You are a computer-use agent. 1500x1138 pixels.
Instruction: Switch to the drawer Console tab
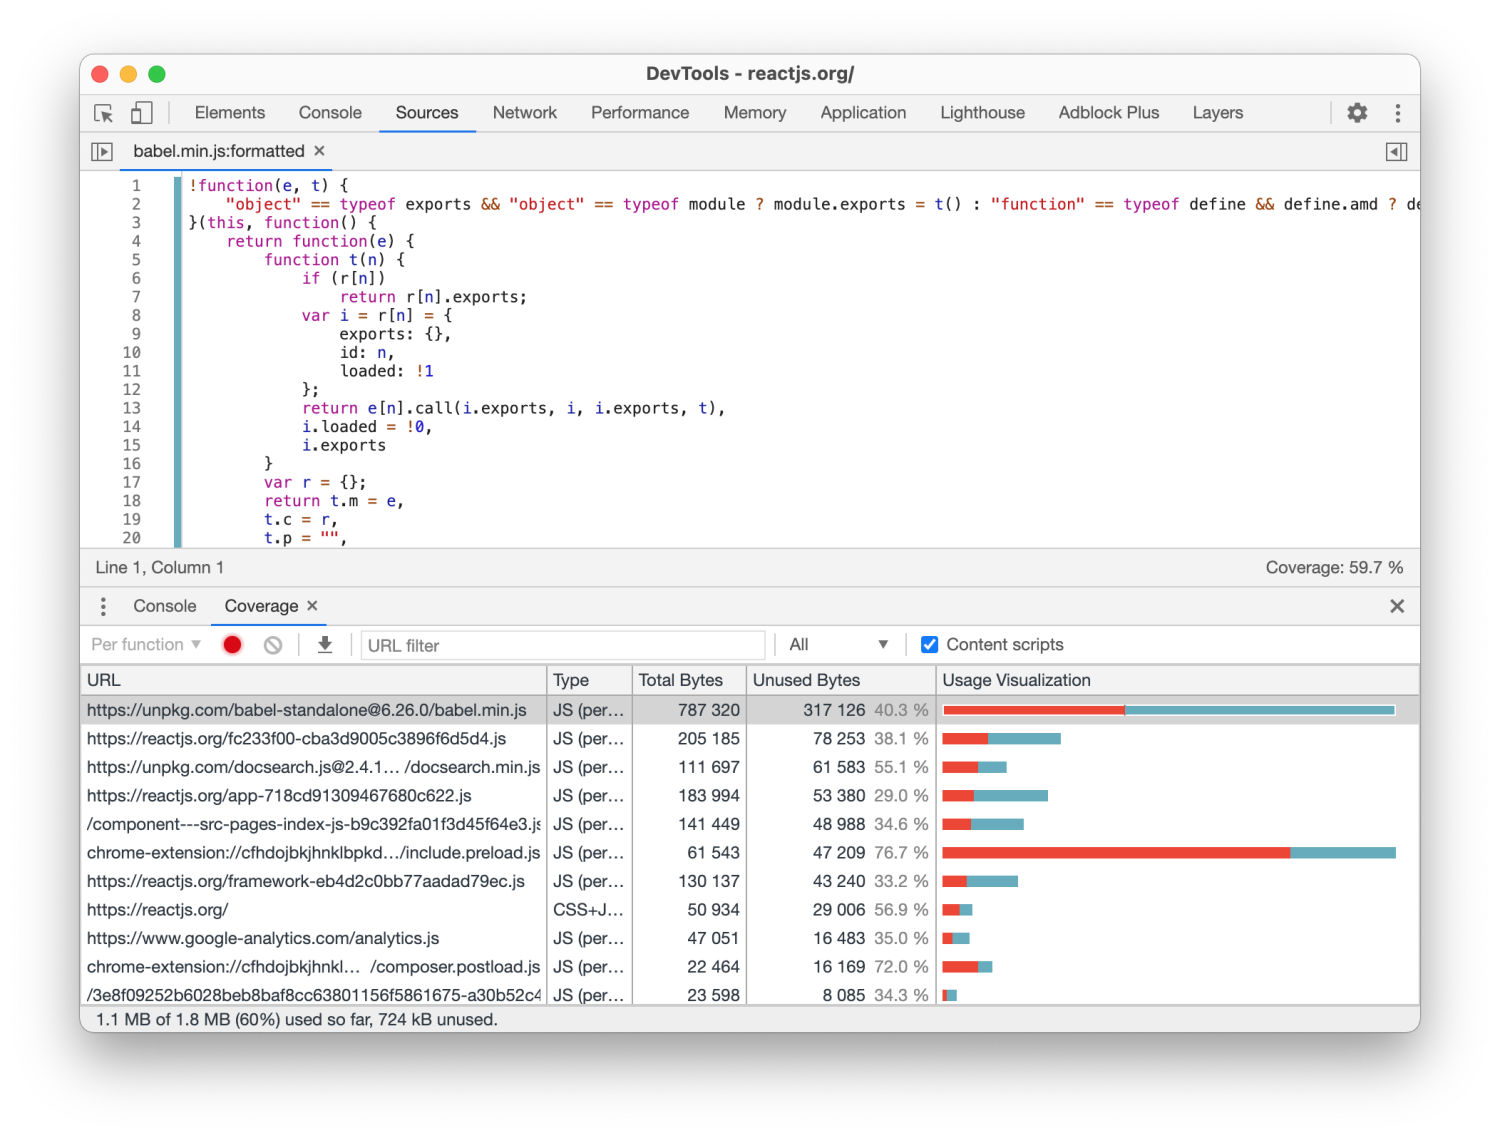click(x=165, y=606)
